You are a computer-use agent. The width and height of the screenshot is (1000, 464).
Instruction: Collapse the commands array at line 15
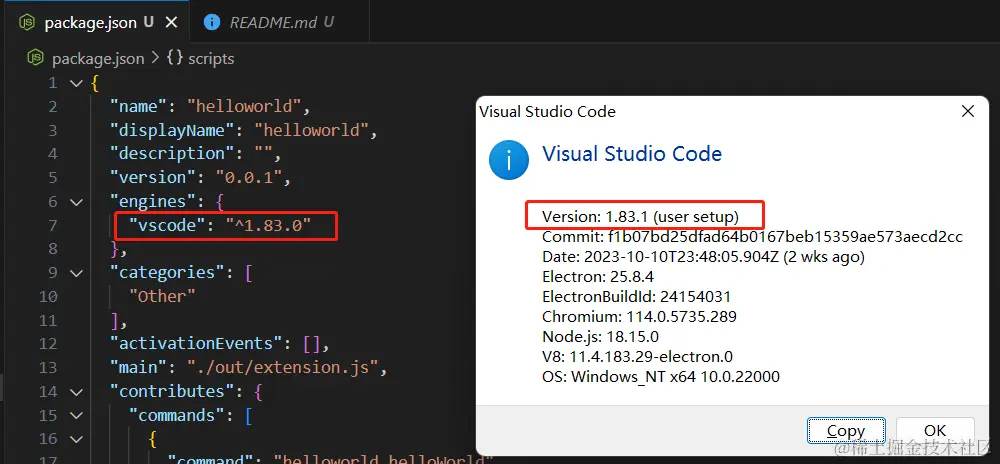[76, 416]
